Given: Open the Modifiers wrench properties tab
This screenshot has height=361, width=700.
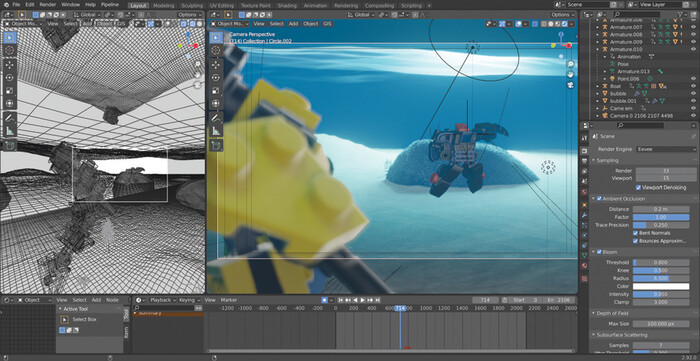Looking at the screenshot, I should point(584,215).
